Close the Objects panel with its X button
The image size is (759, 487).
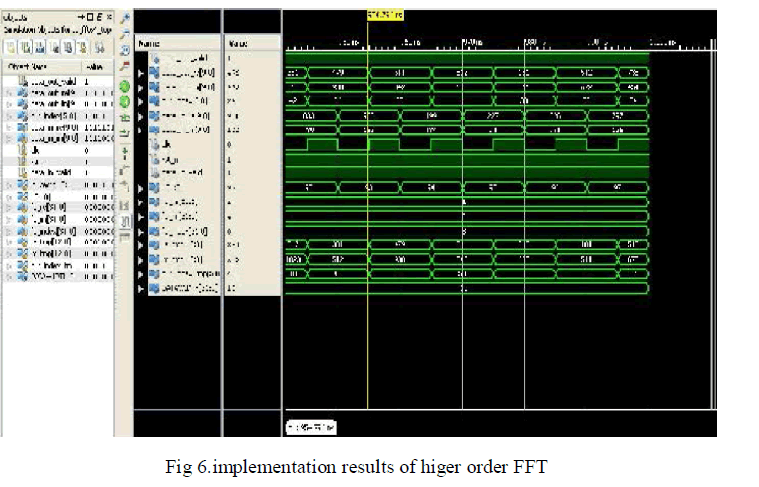[110, 19]
